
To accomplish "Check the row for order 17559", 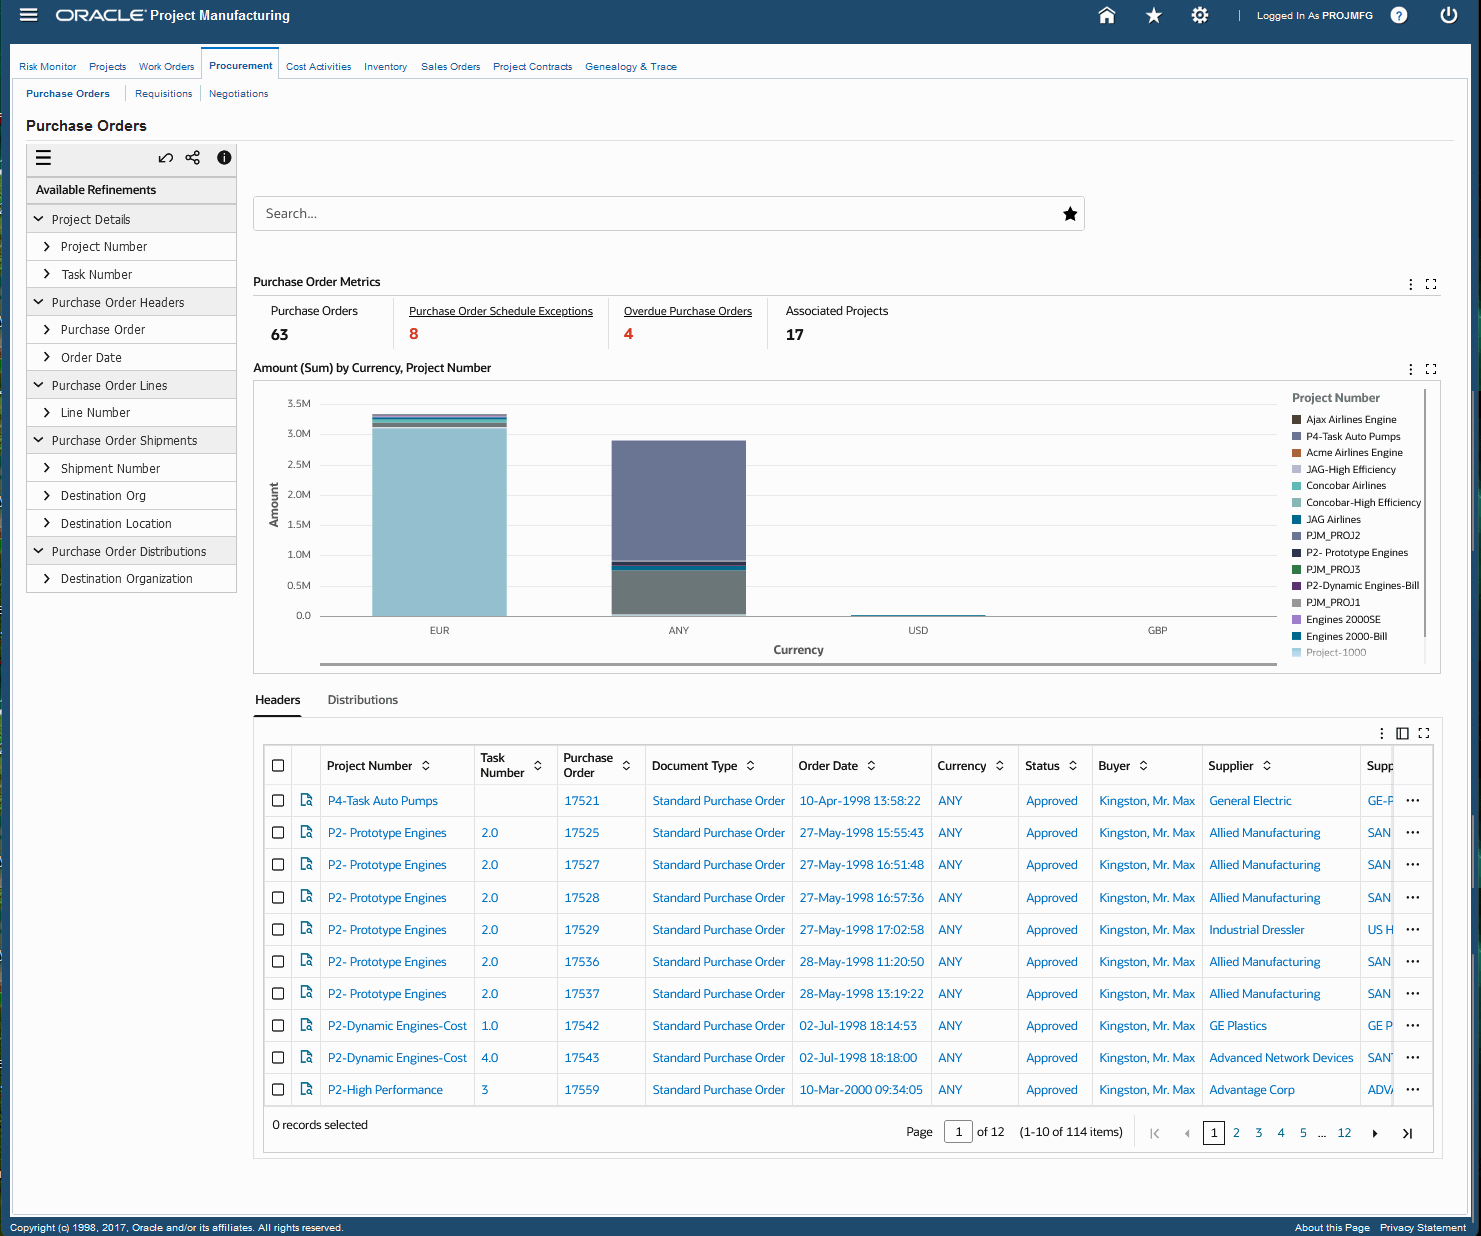I will [278, 1089].
